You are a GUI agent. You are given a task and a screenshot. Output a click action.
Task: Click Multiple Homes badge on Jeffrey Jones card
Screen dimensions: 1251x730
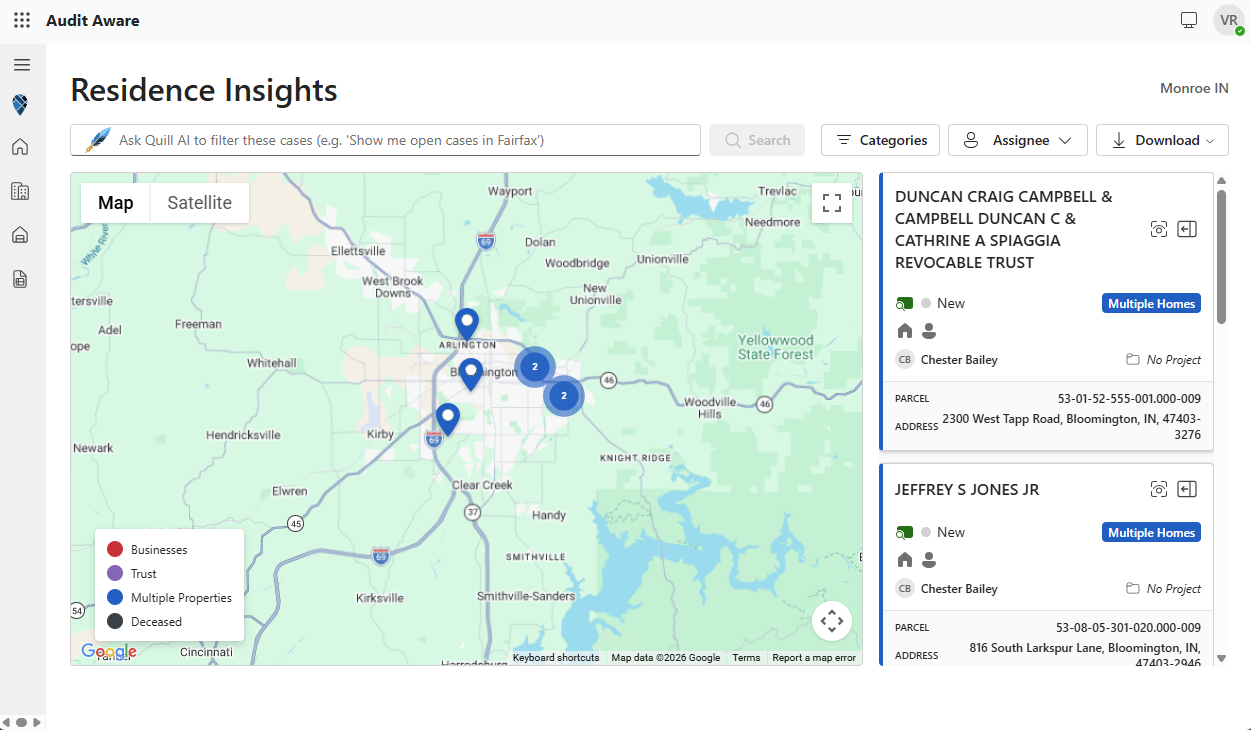(1152, 532)
